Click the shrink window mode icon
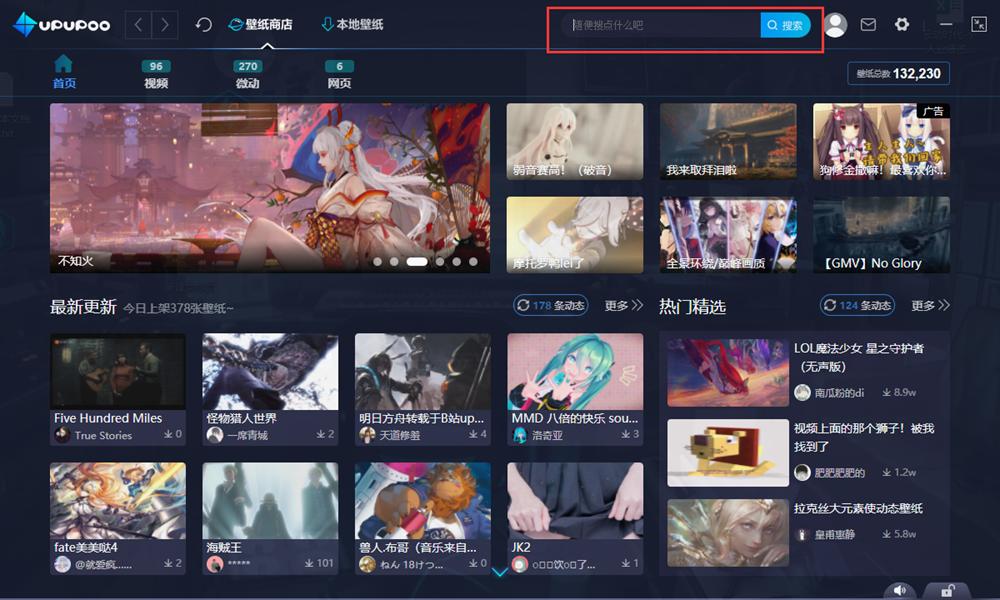The image size is (1000, 600). [979, 25]
